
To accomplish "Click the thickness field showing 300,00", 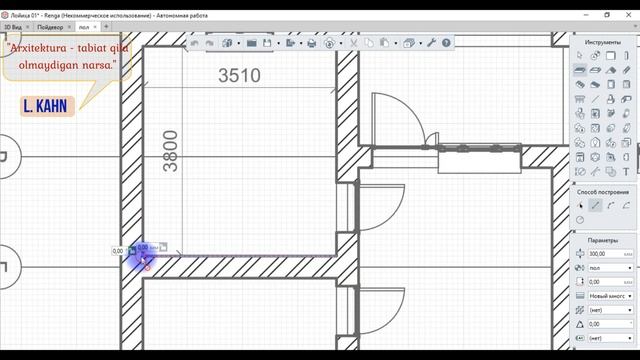I will pos(611,254).
